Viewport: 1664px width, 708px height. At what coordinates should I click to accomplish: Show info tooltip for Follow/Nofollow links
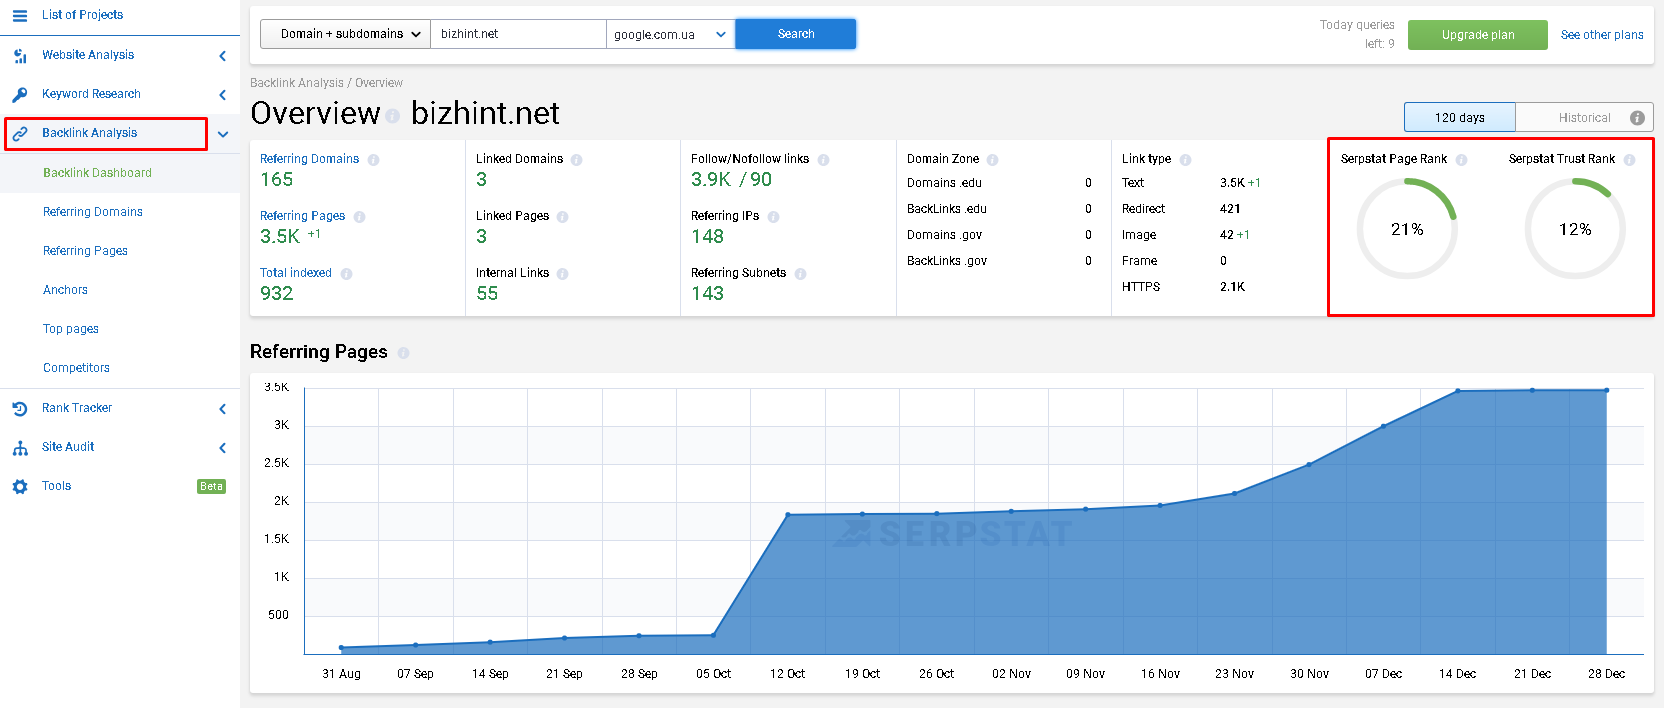(x=823, y=160)
